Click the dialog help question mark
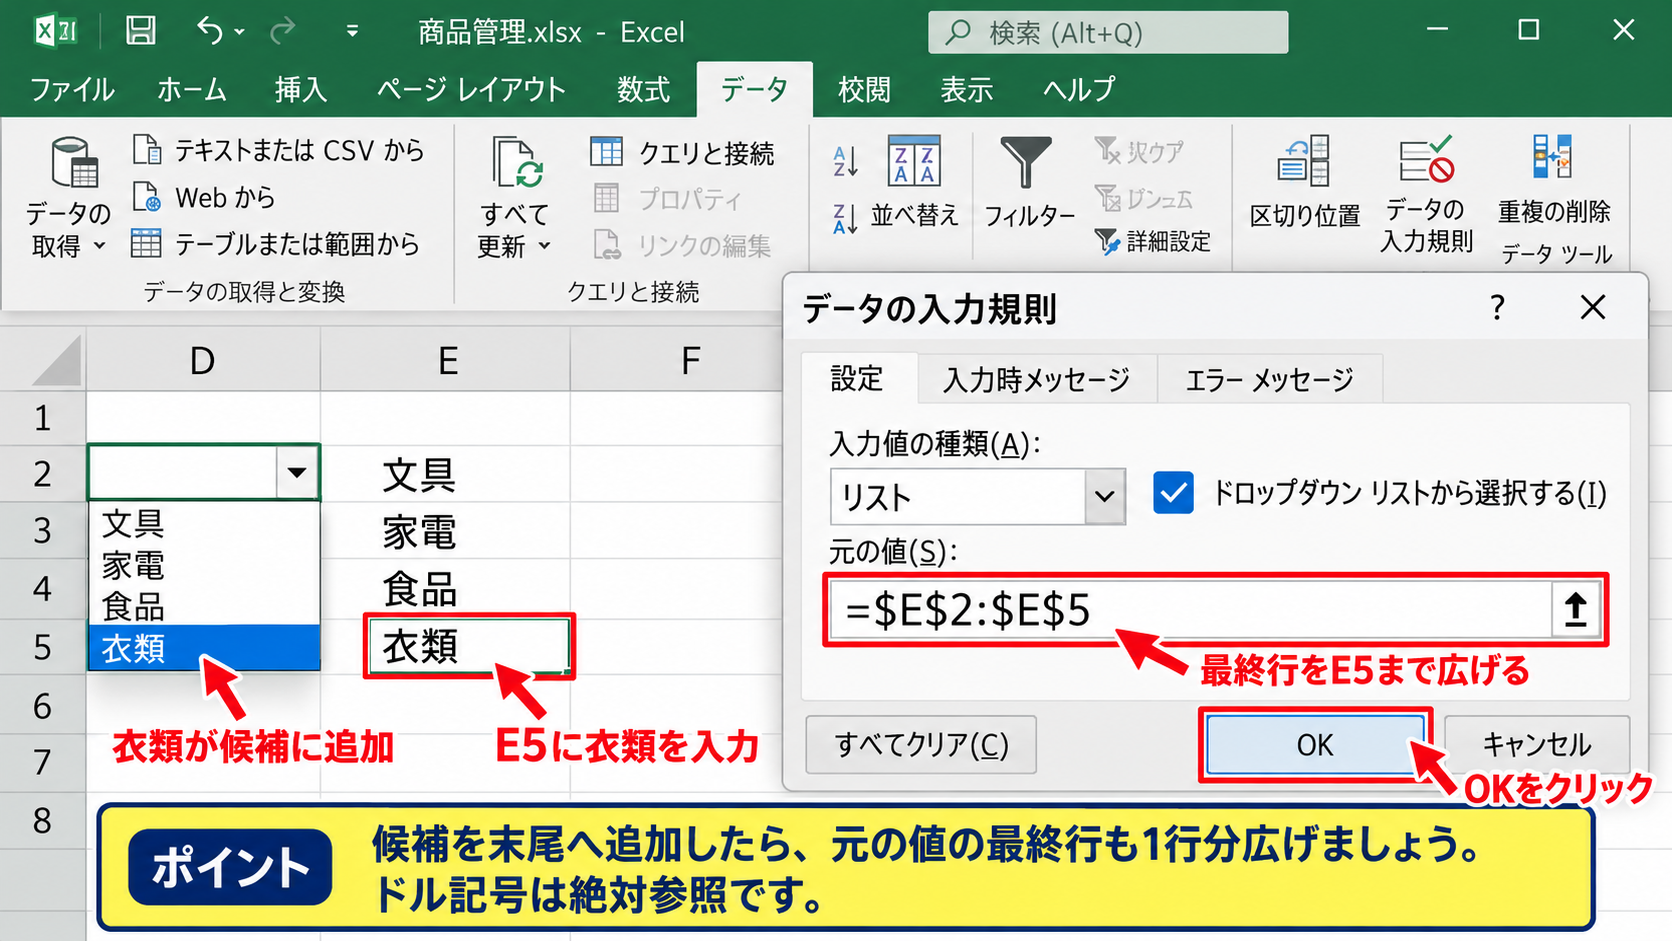 [1497, 307]
